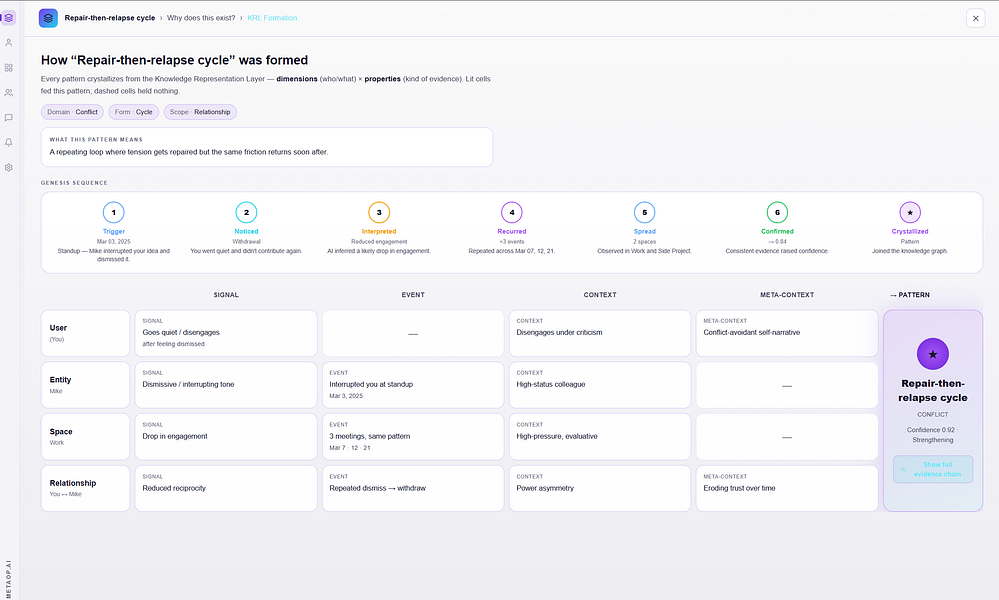This screenshot has width=999, height=600.
Task: Click the 'Why does this exist?' breadcrumb
Action: 201,18
